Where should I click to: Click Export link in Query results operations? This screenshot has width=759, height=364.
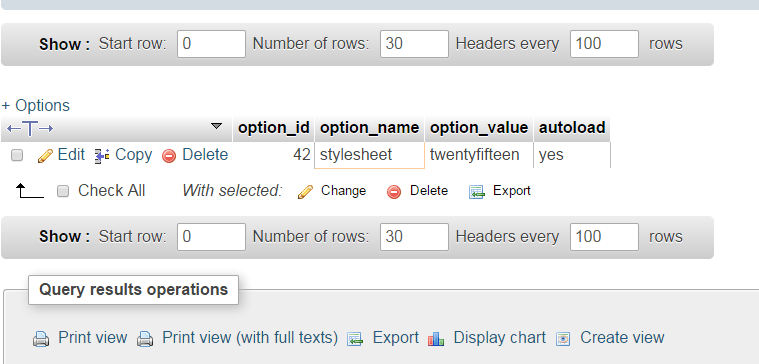pyautogui.click(x=396, y=337)
